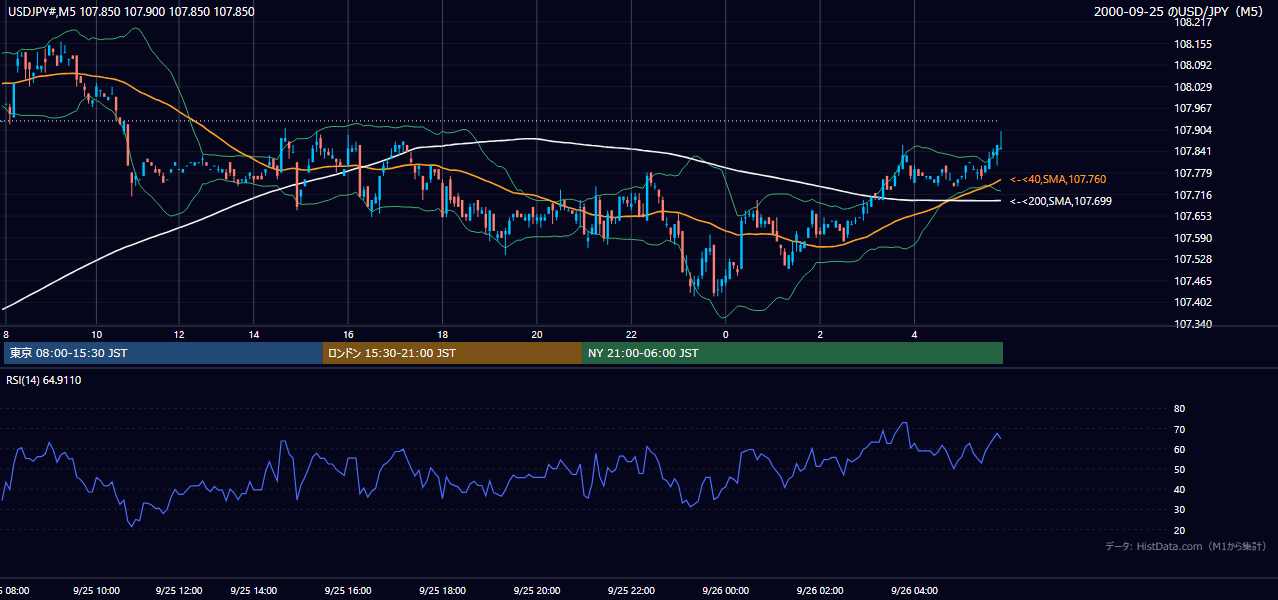This screenshot has width=1278, height=600.
Task: Click price axis value 107.967
Action: point(1192,108)
